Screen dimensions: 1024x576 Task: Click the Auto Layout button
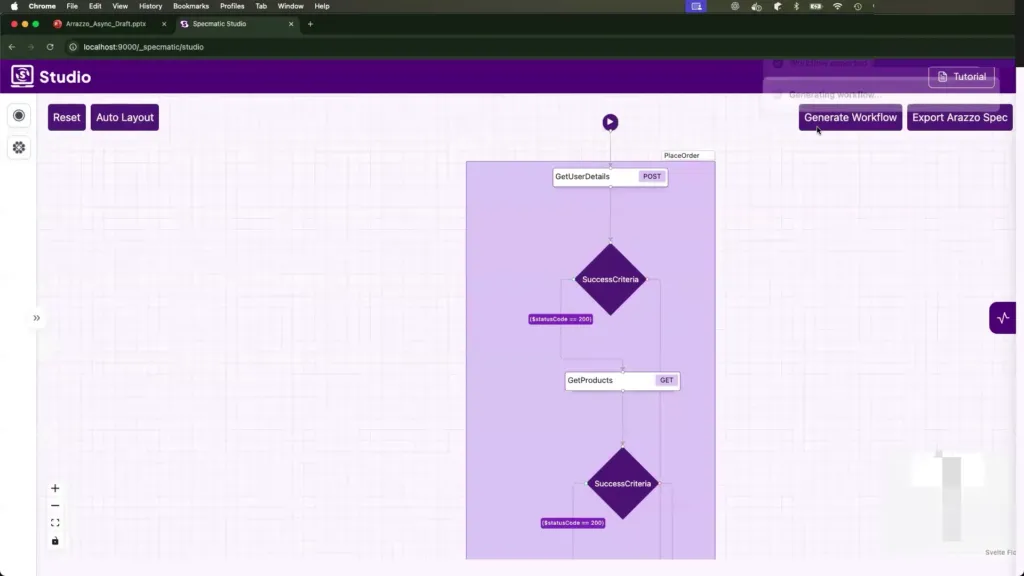(124, 118)
